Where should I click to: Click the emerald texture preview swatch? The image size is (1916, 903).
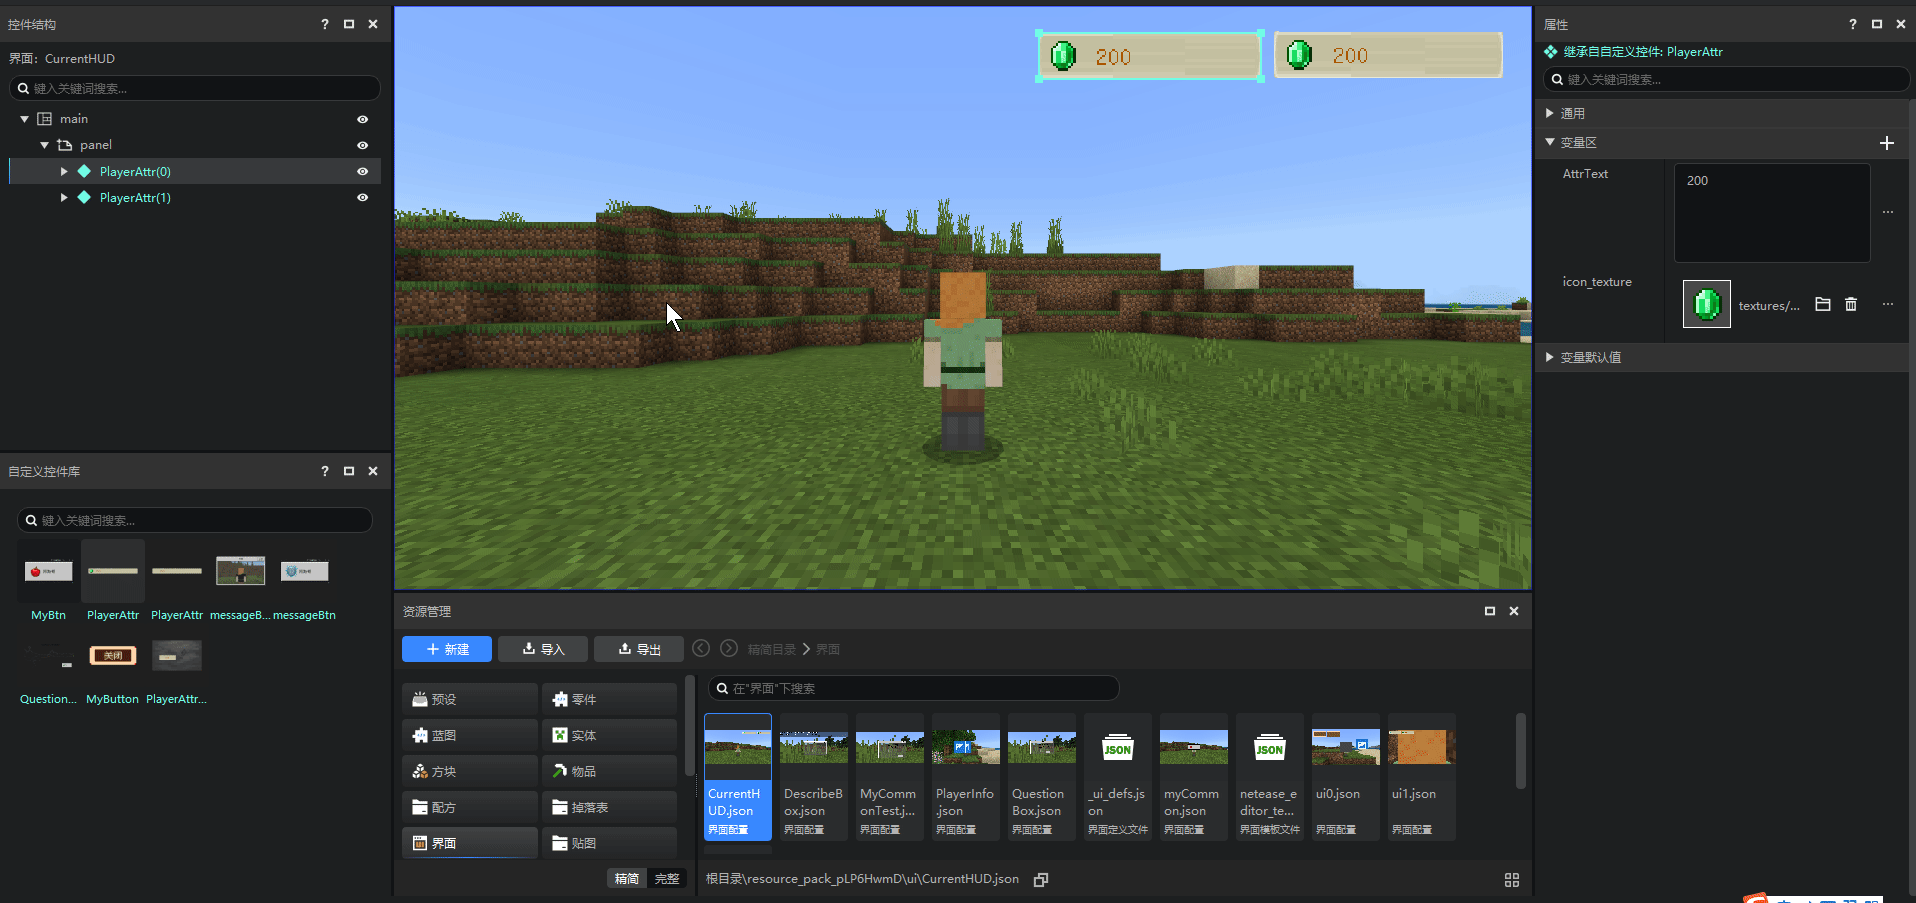point(1706,305)
